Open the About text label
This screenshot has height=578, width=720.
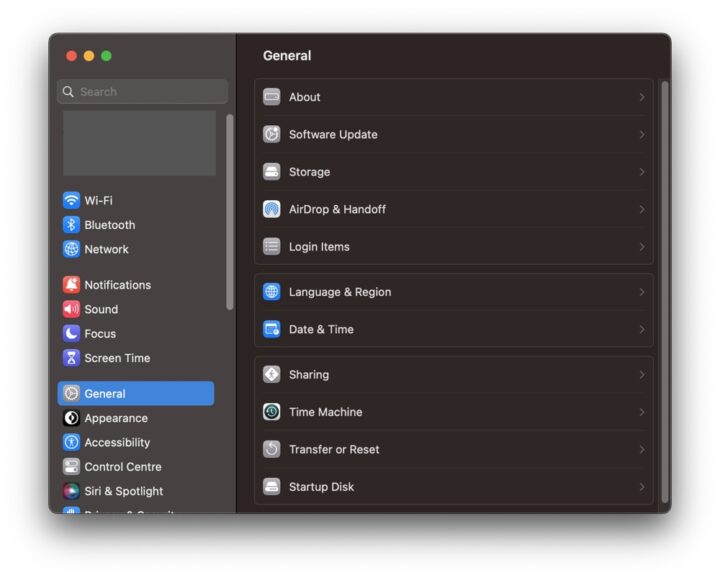click(x=304, y=97)
